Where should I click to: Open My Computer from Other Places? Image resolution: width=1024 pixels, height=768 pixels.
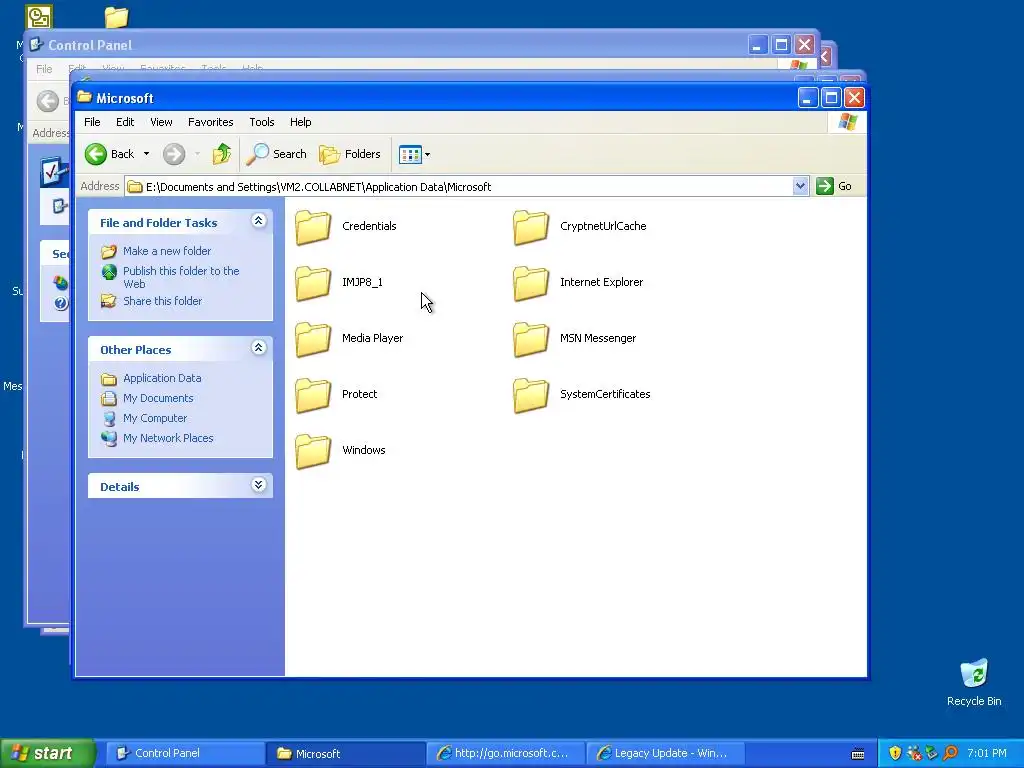(155, 418)
